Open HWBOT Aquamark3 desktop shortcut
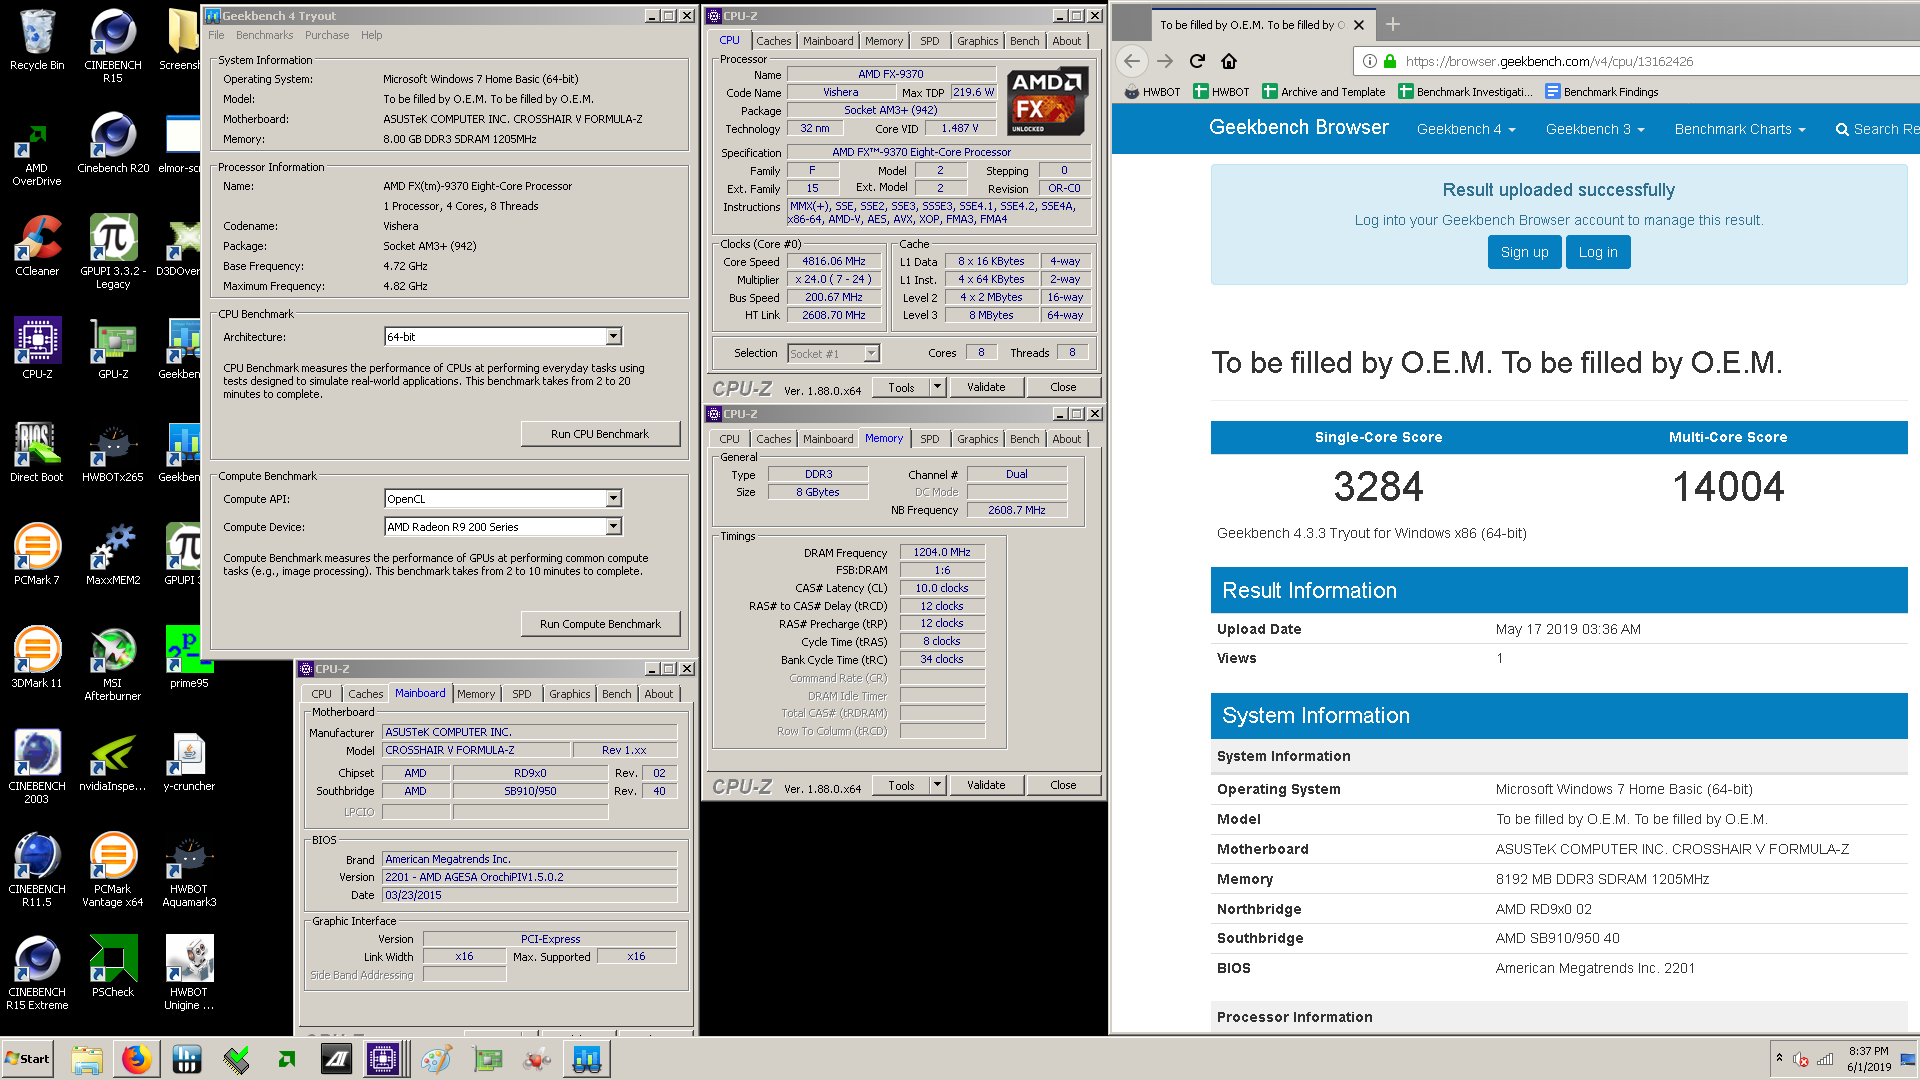 pyautogui.click(x=189, y=870)
